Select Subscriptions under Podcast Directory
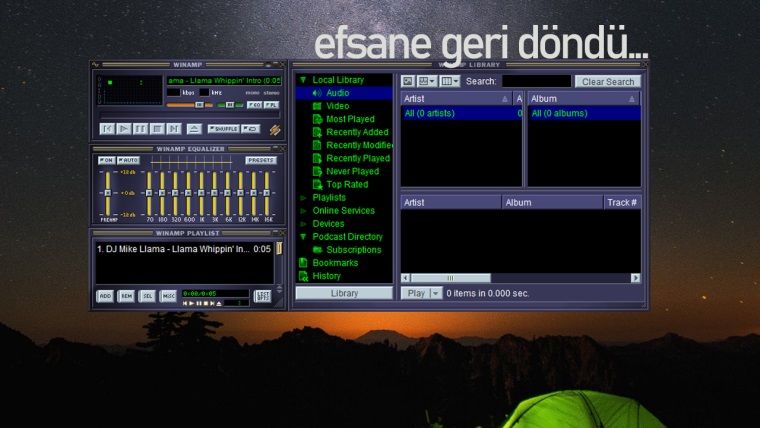 353,250
